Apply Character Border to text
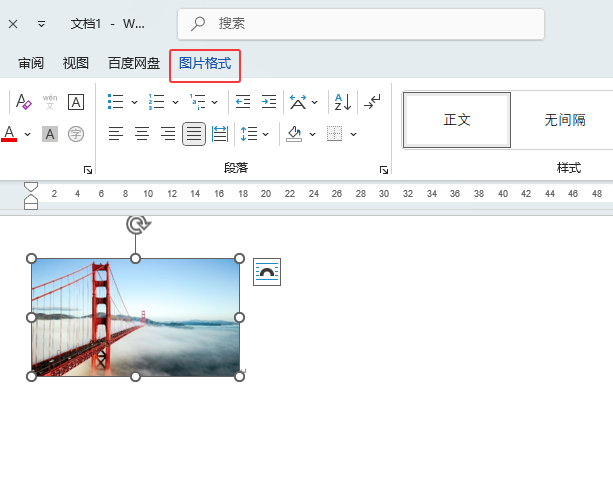 [76, 102]
